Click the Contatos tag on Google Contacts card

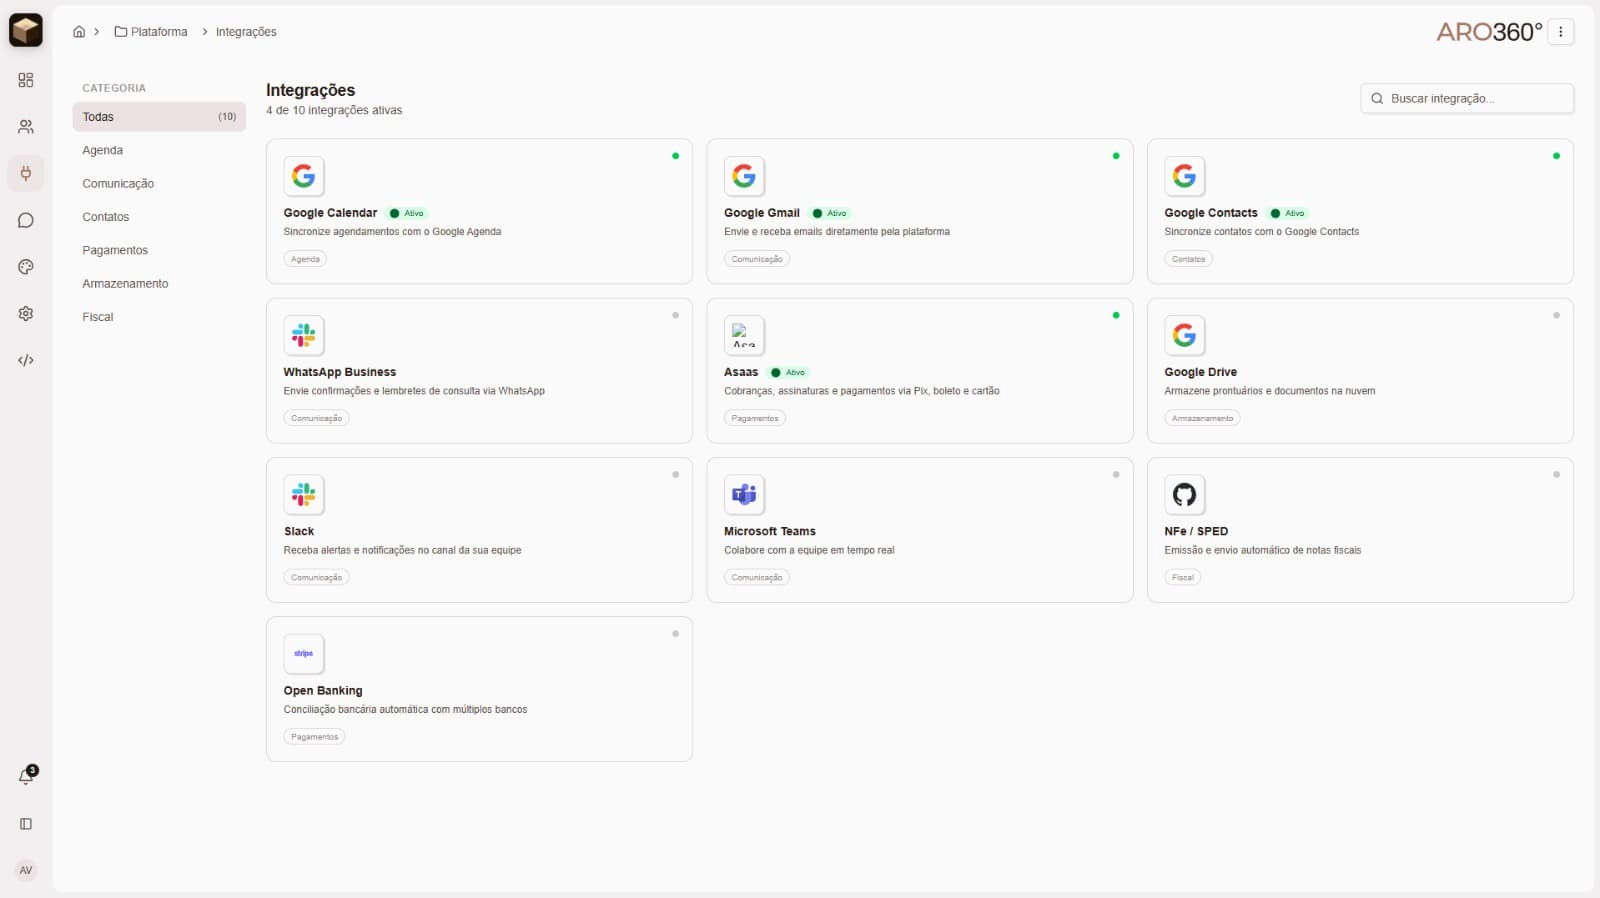point(1189,259)
